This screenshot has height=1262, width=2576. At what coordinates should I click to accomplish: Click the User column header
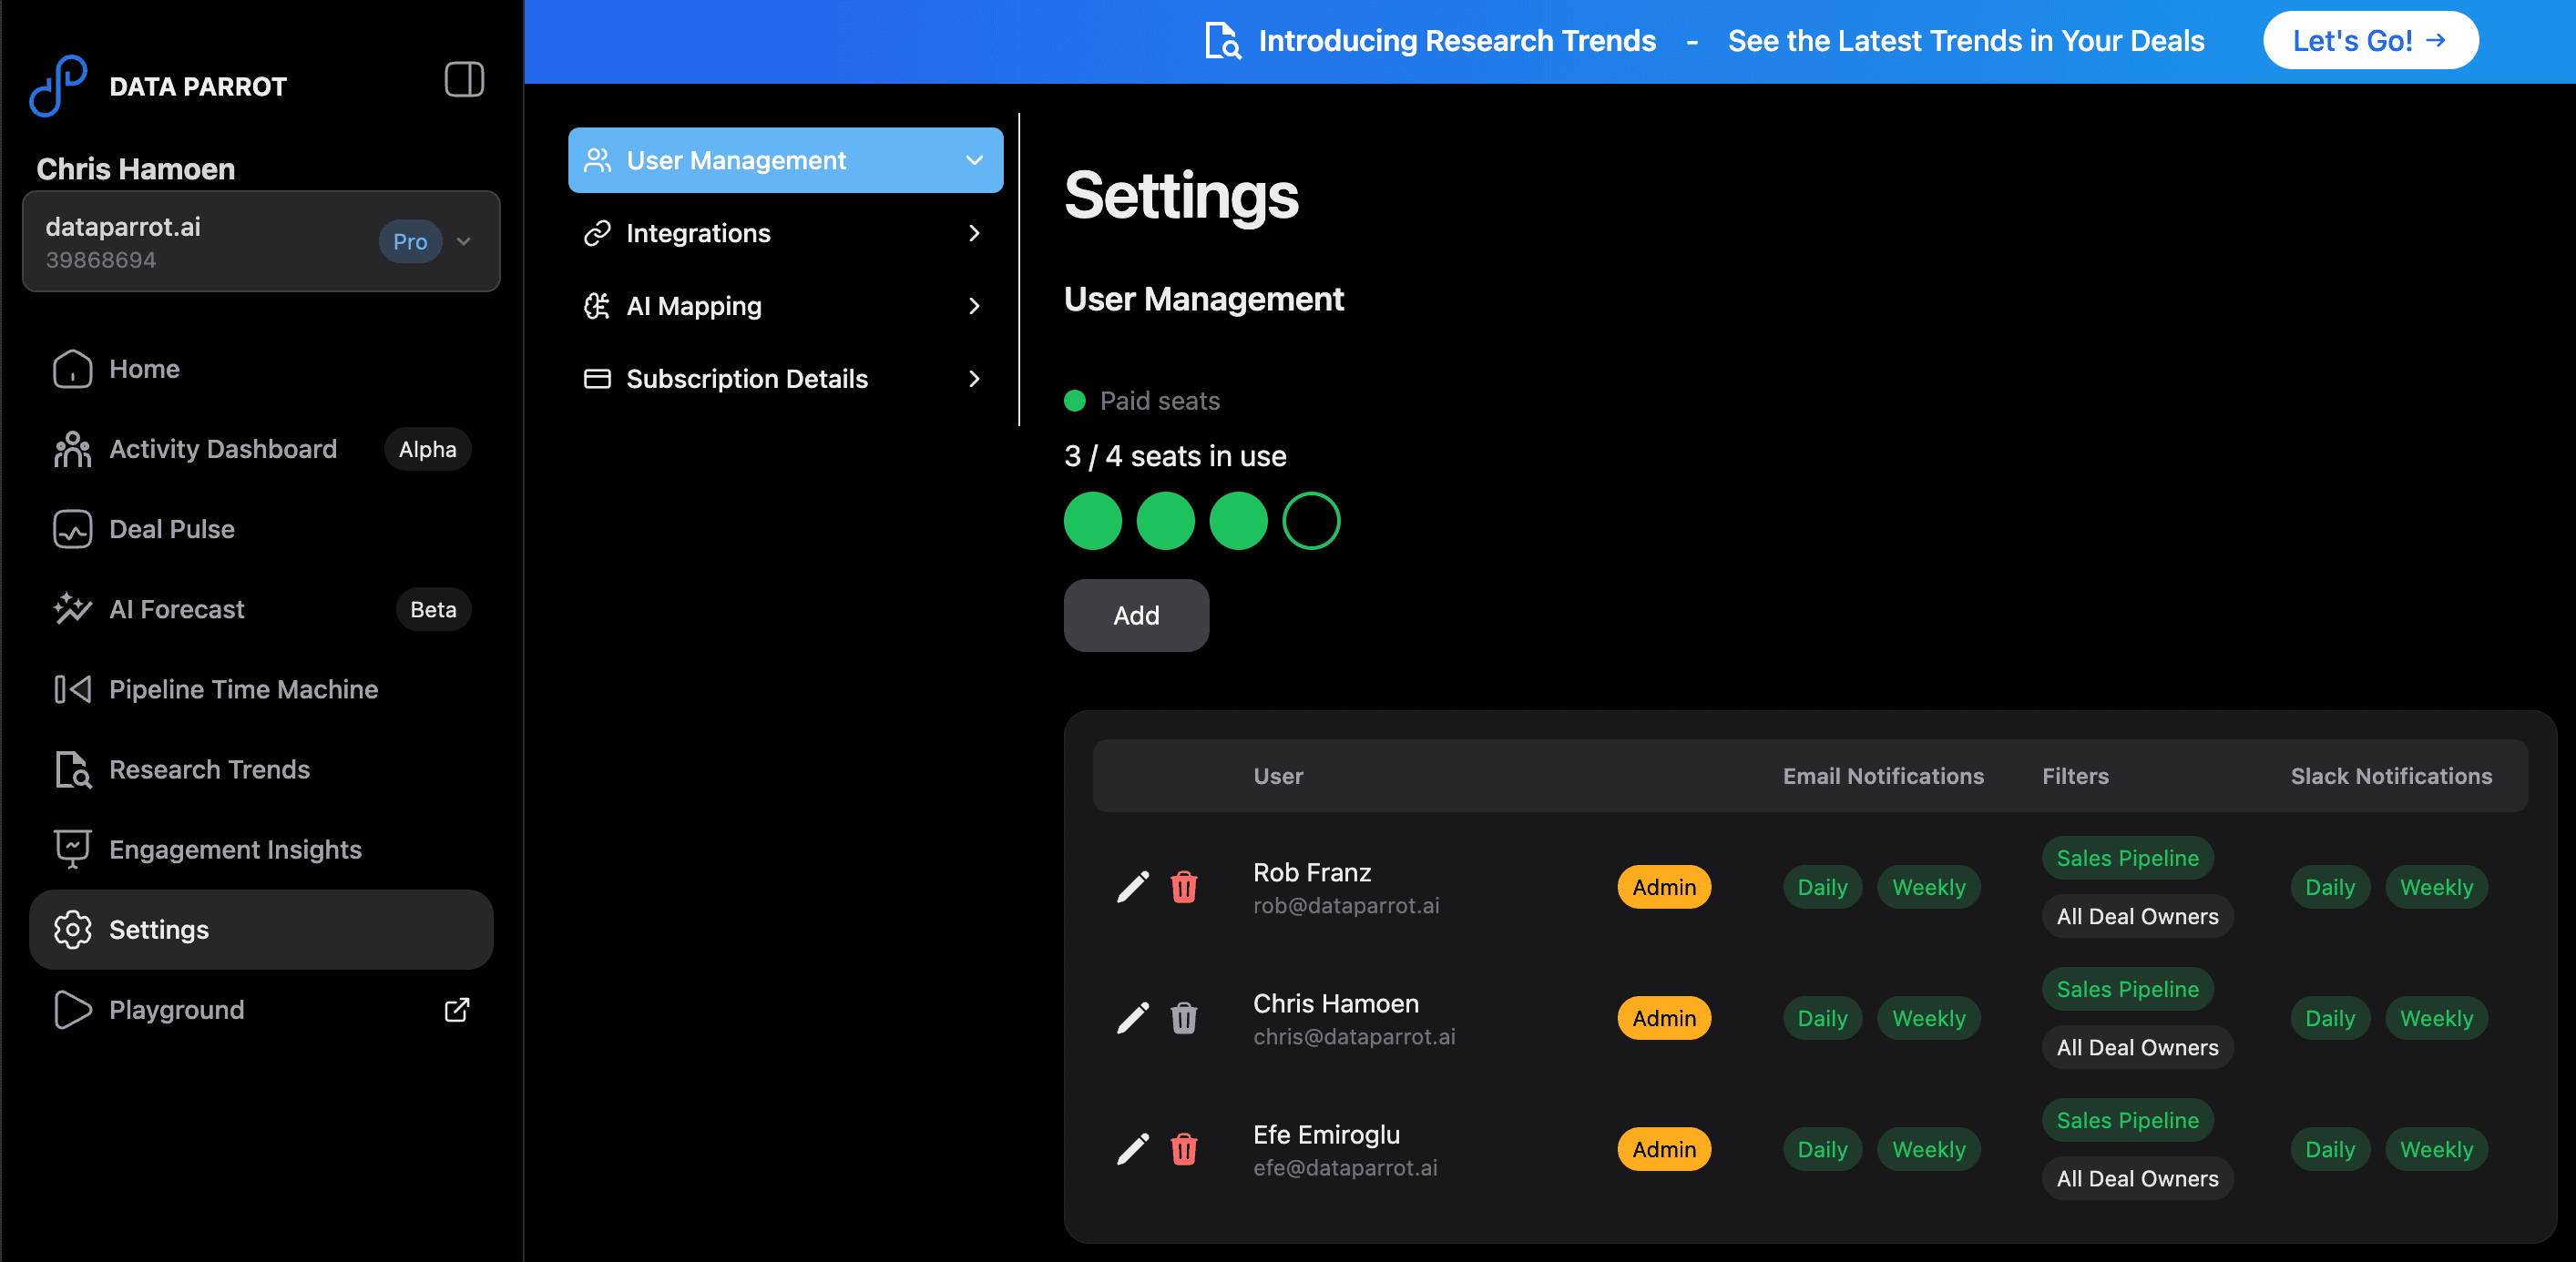pyautogui.click(x=1278, y=776)
